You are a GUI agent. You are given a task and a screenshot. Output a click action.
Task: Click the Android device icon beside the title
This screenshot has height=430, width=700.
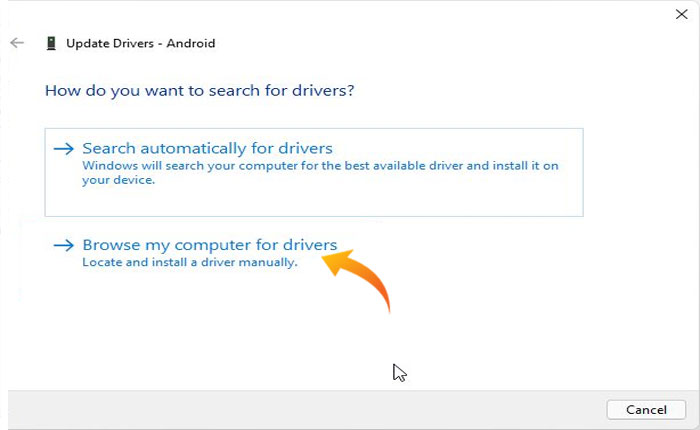(50, 43)
